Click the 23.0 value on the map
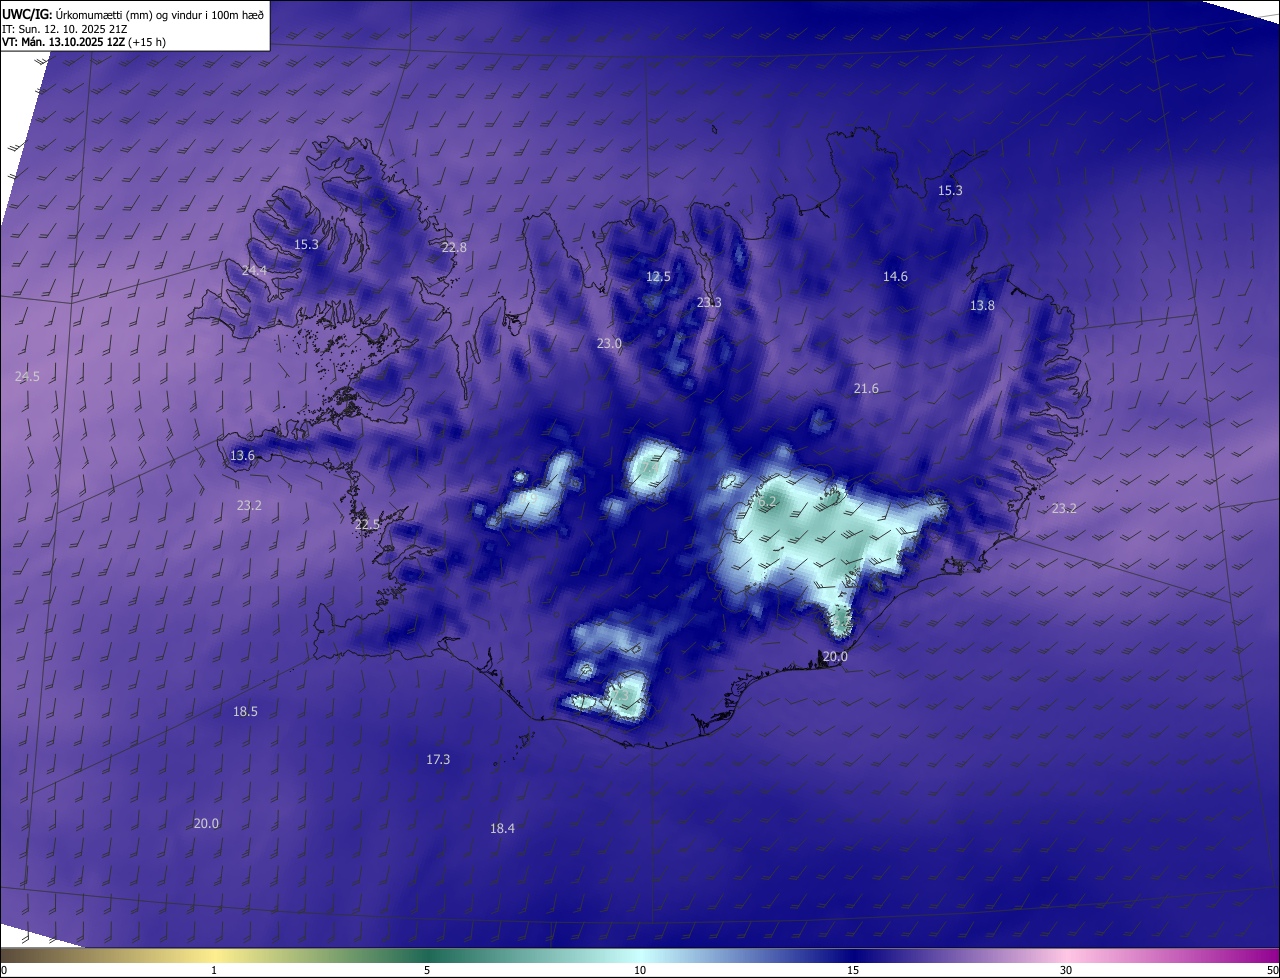The height and width of the screenshot is (978, 1280). pyautogui.click(x=609, y=343)
